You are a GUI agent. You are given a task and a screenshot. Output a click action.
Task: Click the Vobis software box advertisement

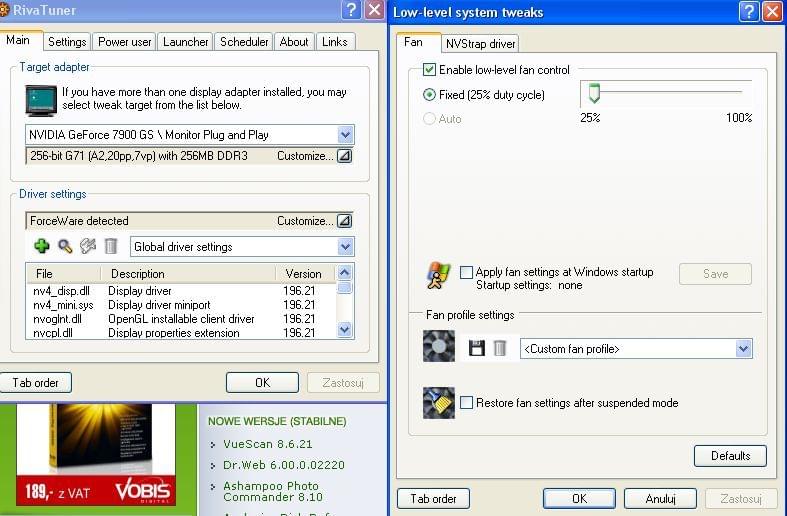pos(96,454)
